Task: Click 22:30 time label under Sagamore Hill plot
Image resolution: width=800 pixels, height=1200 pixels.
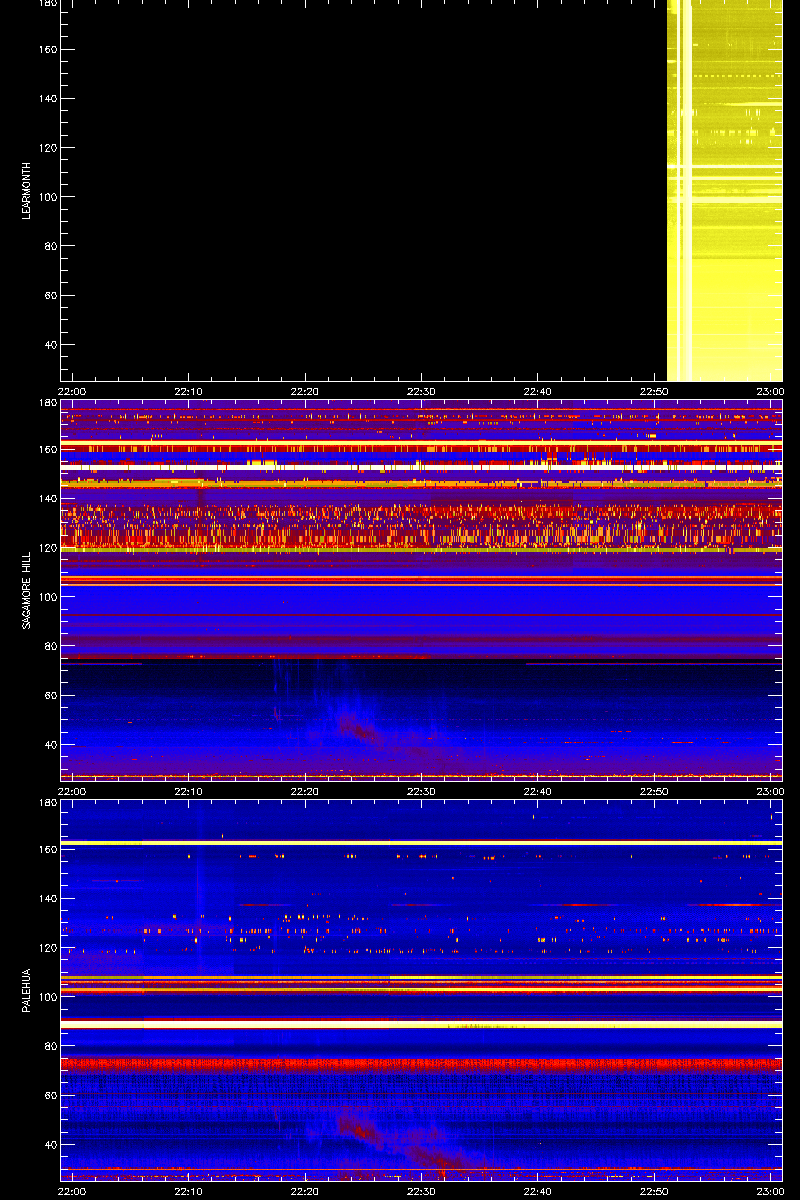Action: point(422,791)
